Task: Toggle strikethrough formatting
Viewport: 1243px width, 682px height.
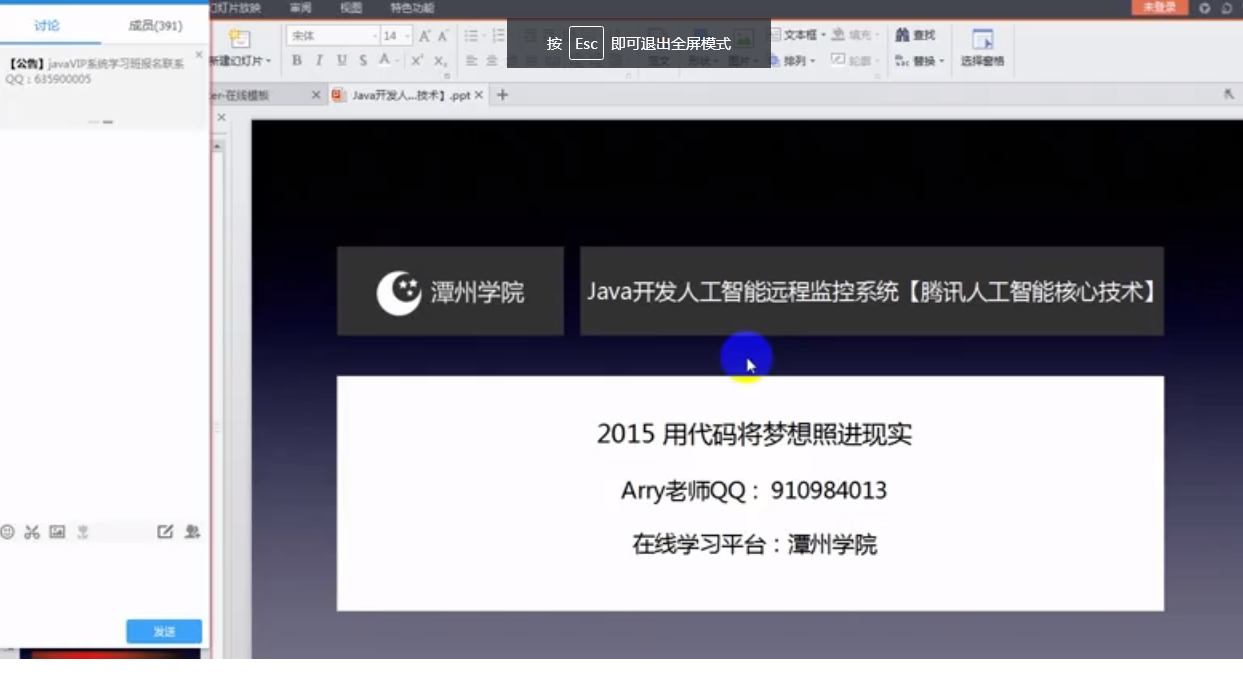Action: [x=363, y=61]
